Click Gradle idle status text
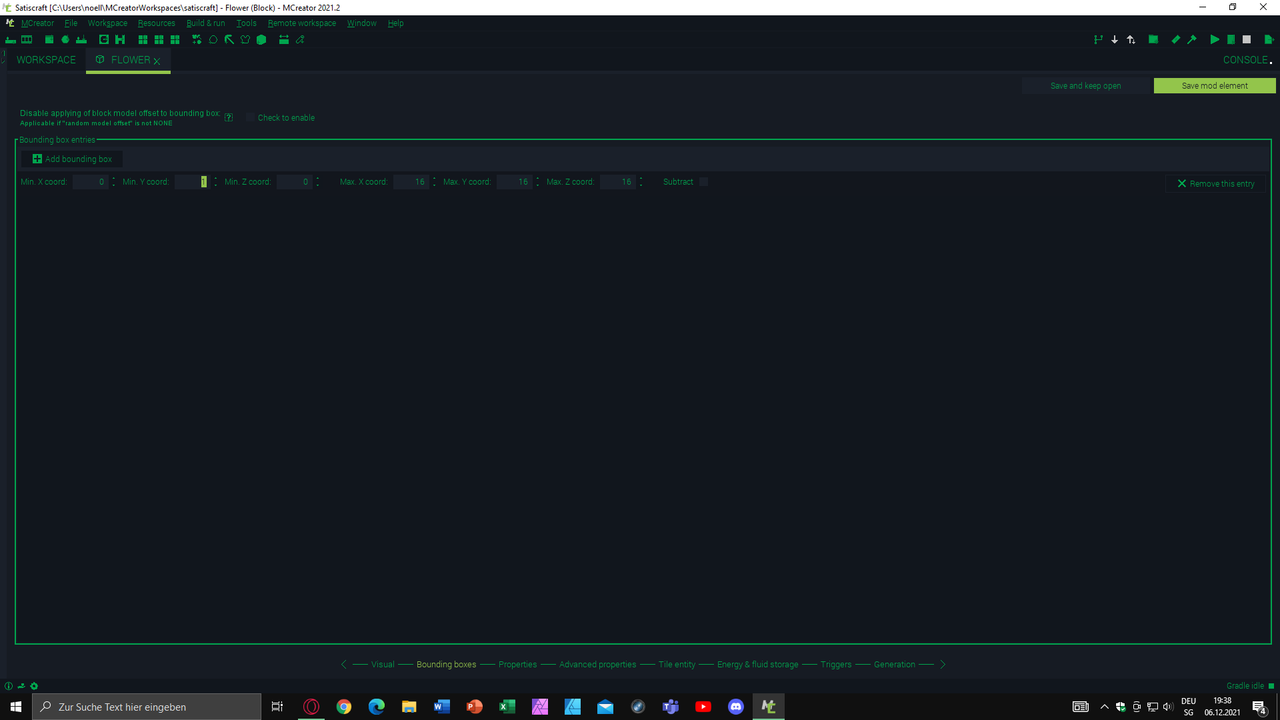The width and height of the screenshot is (1280, 720). point(1245,686)
